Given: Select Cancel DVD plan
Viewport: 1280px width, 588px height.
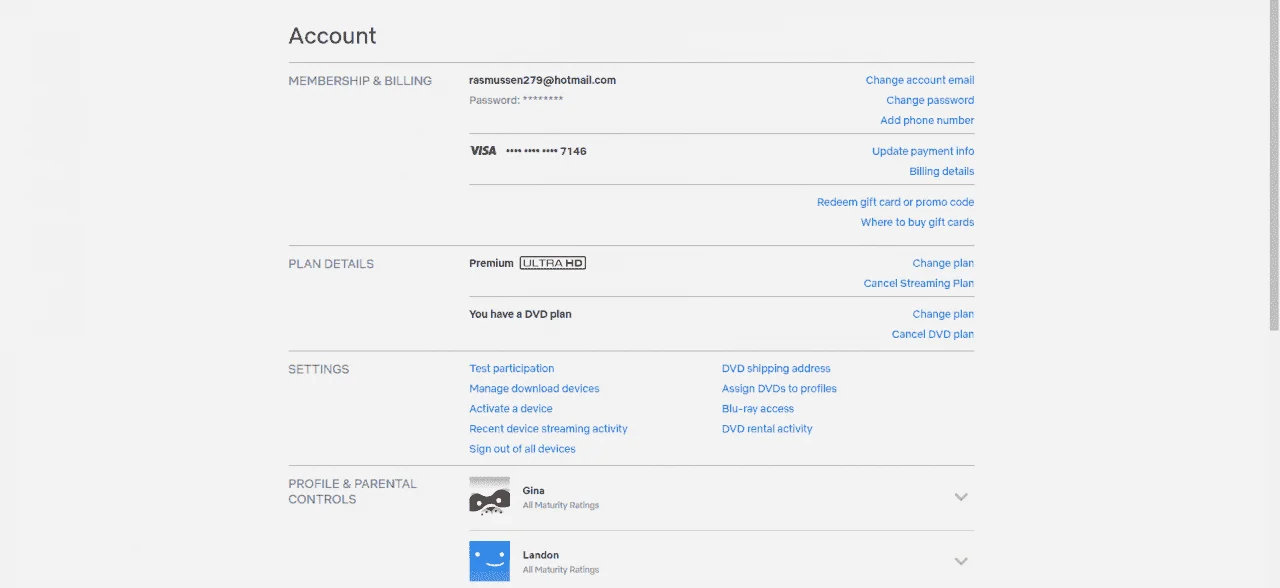Looking at the screenshot, I should click(x=932, y=334).
